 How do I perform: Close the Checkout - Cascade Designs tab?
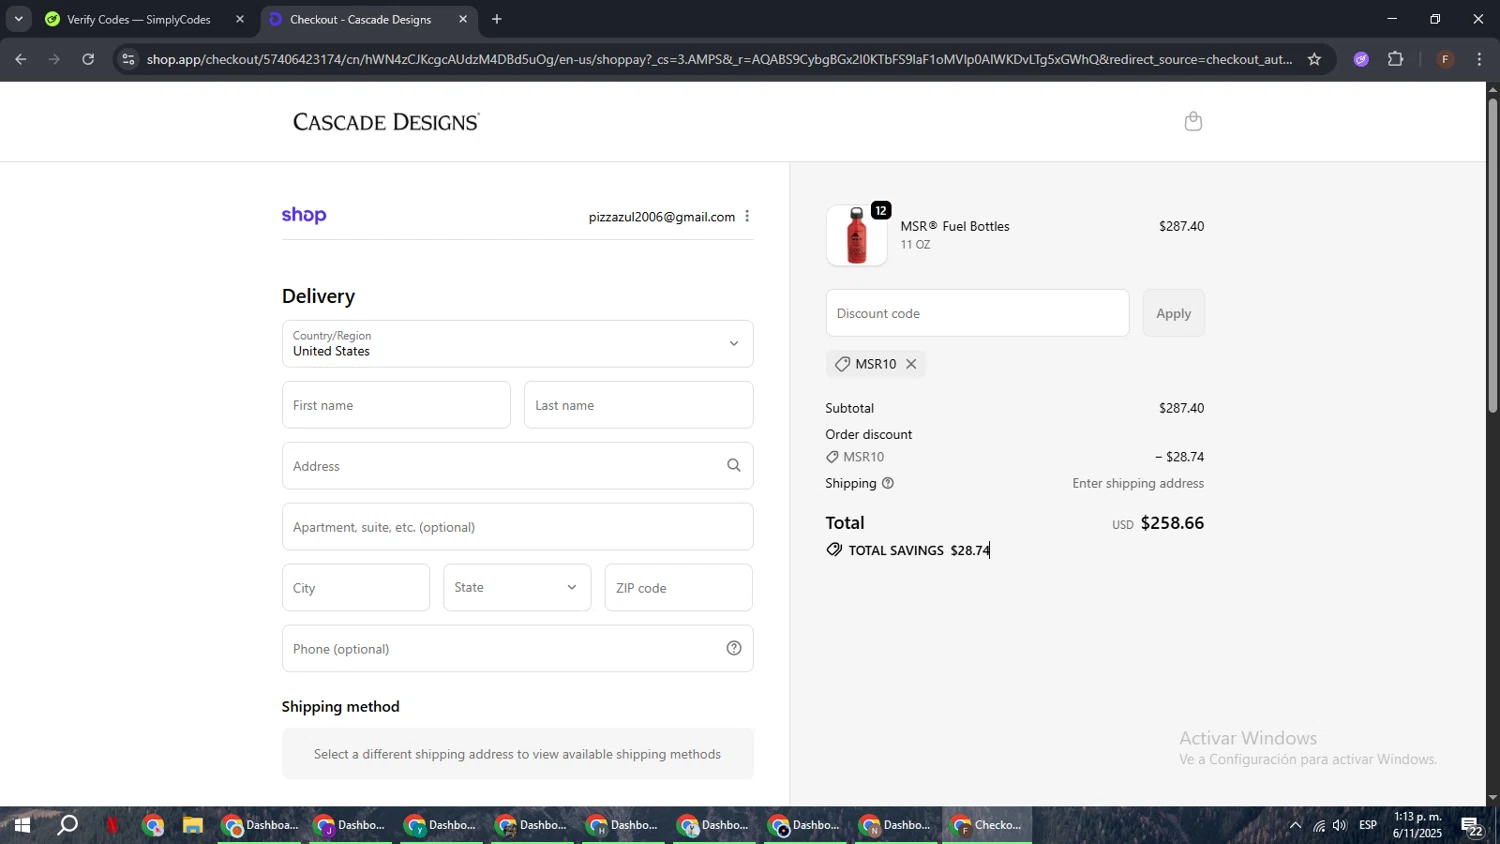(x=463, y=19)
